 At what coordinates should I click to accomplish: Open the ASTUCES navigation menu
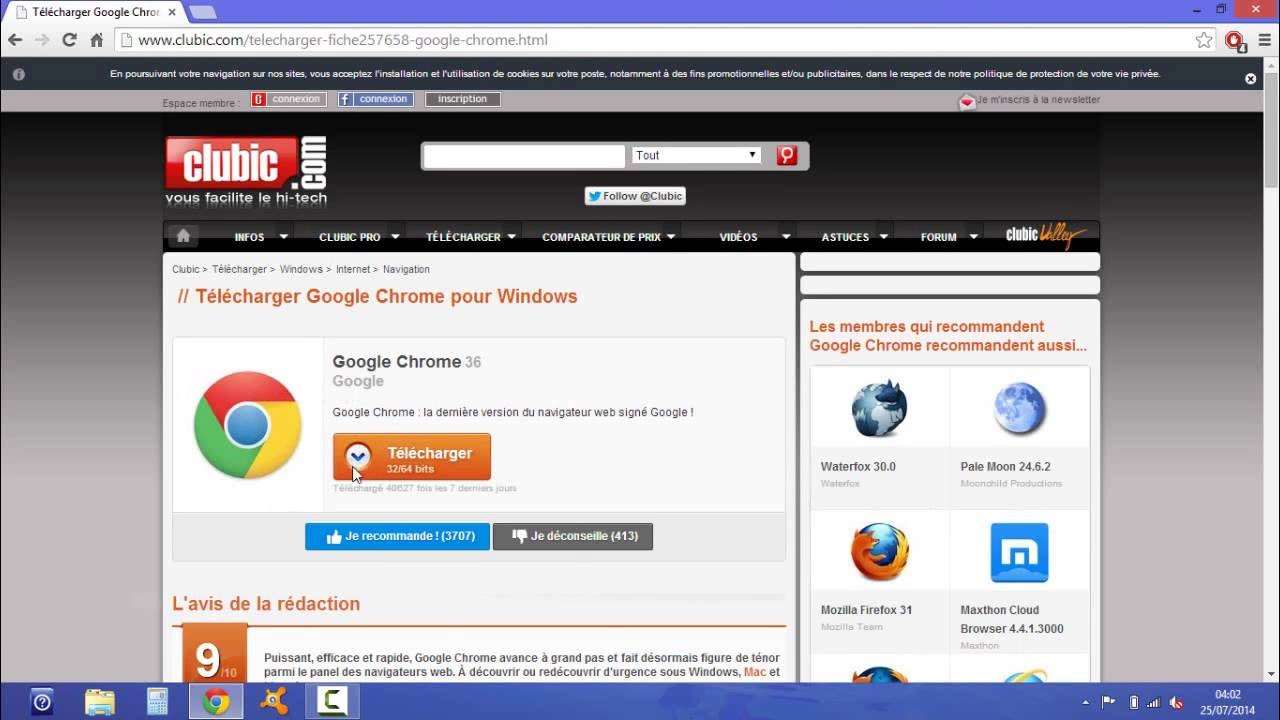tap(845, 237)
